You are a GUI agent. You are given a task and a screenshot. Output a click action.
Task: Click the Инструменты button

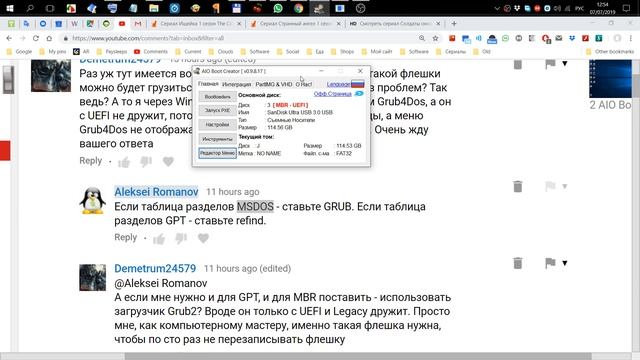217,139
